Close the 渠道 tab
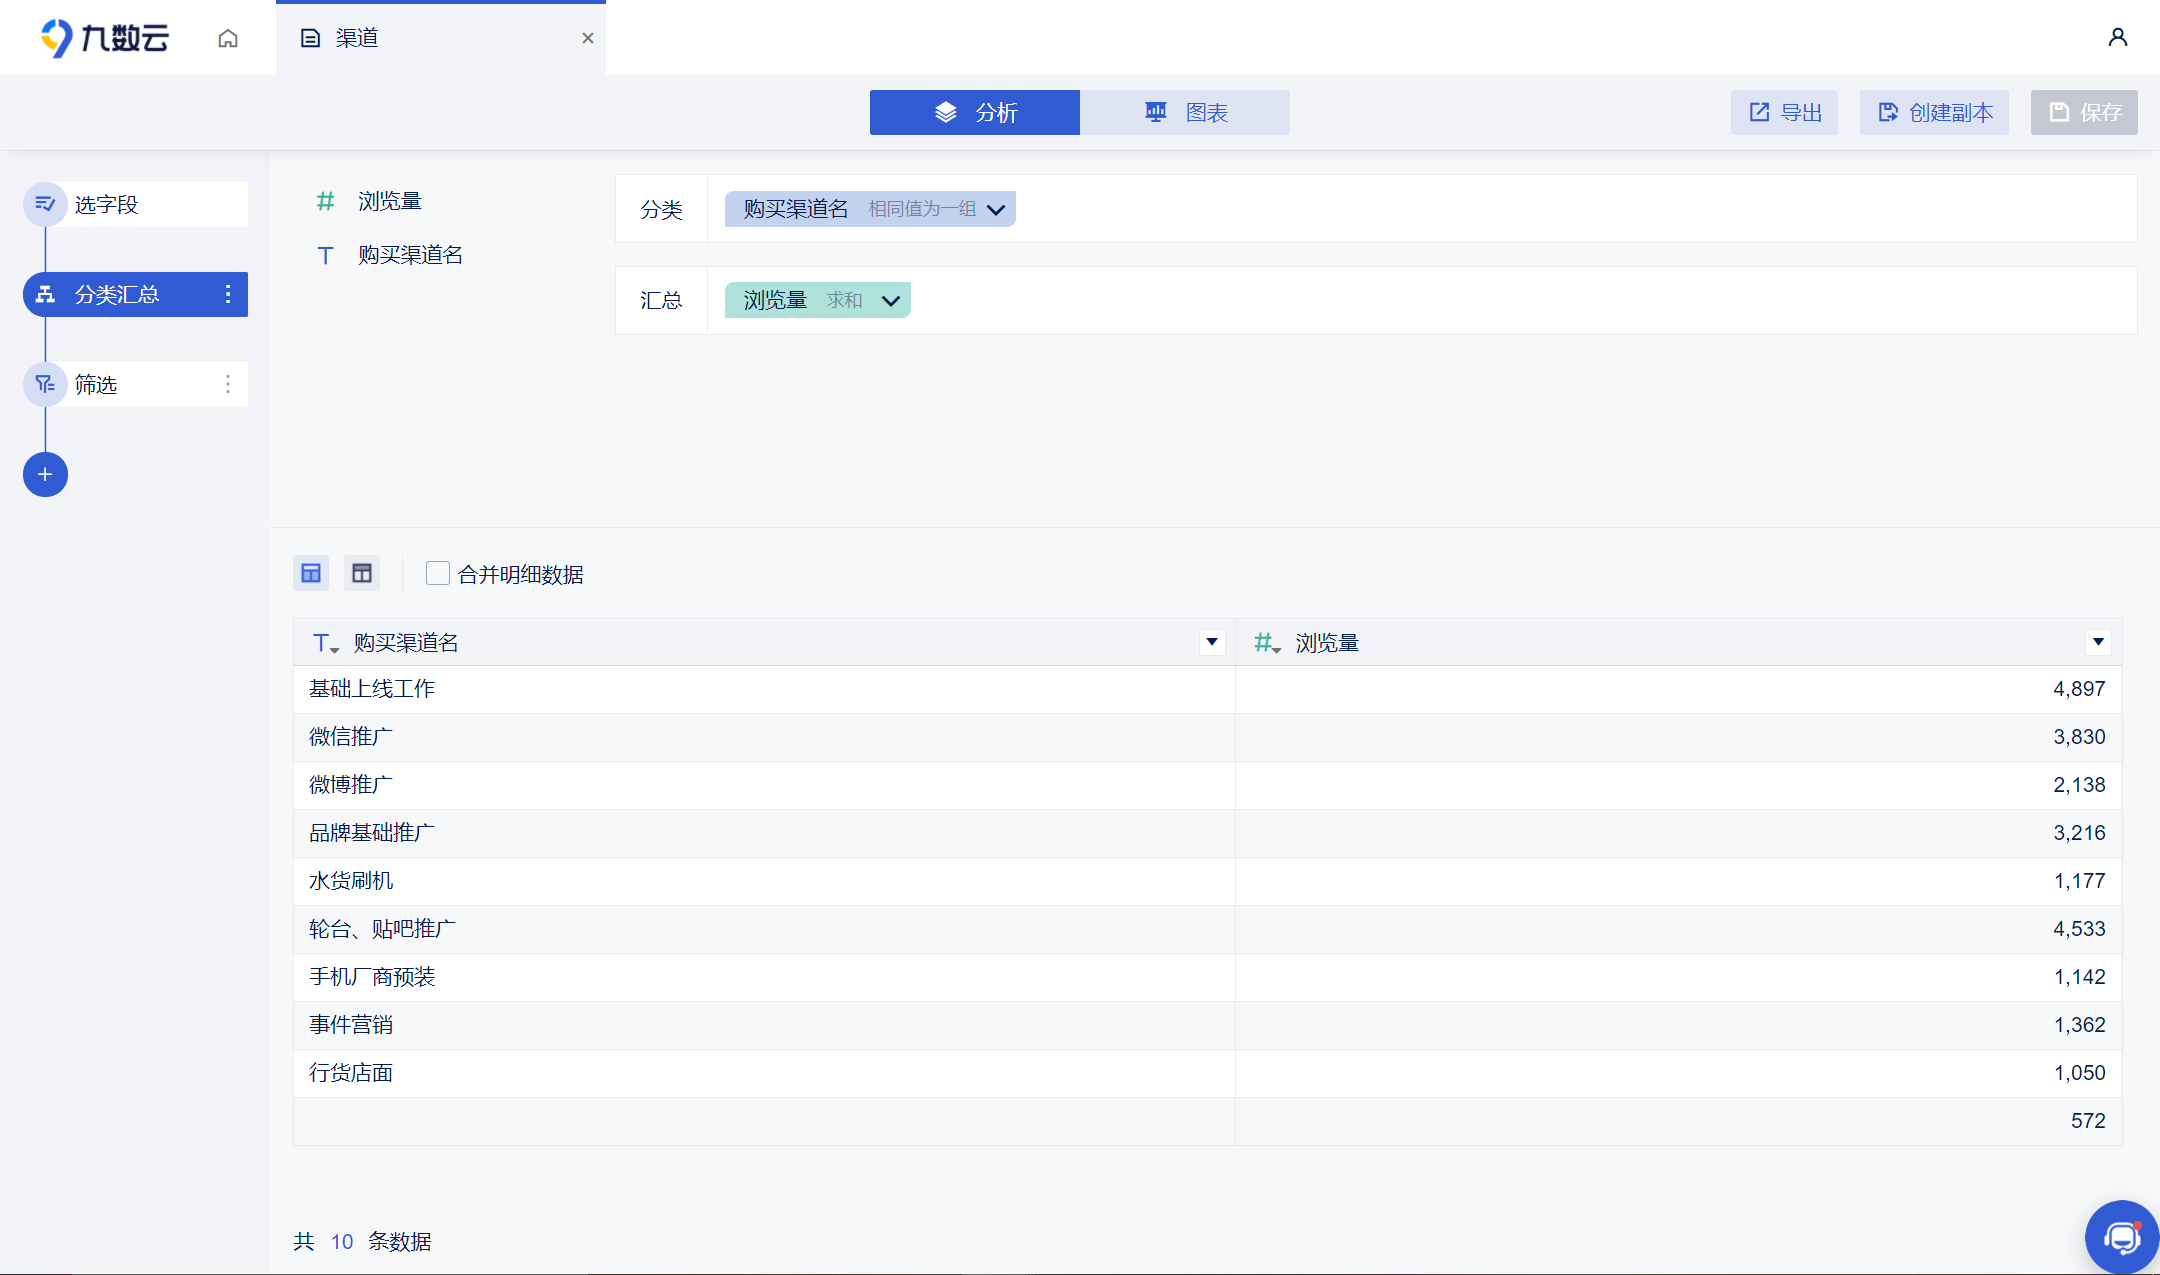 588,38
